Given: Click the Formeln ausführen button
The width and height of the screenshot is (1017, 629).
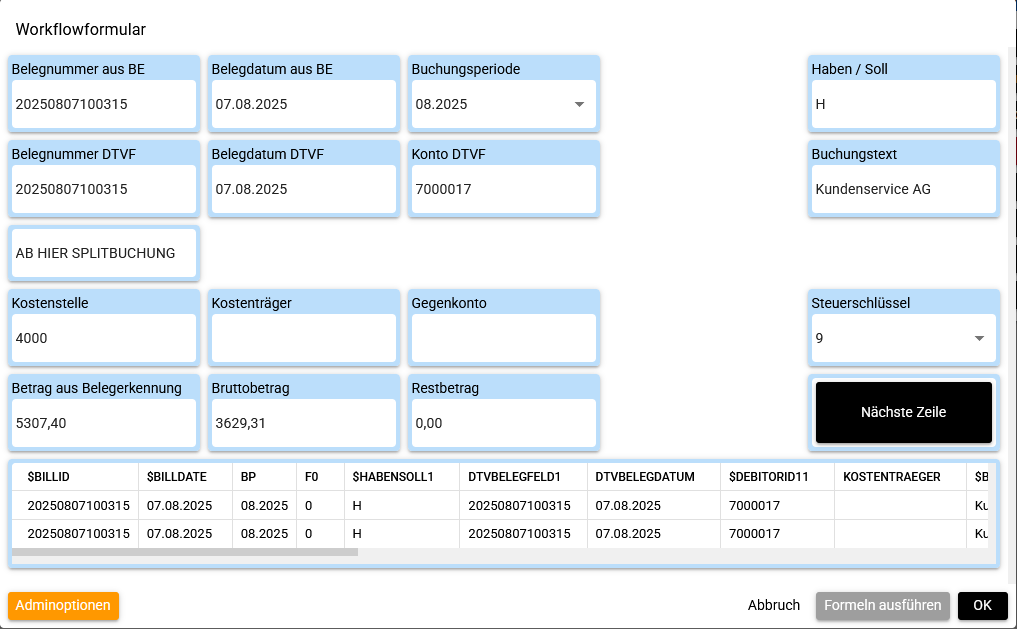Looking at the screenshot, I should tap(882, 605).
